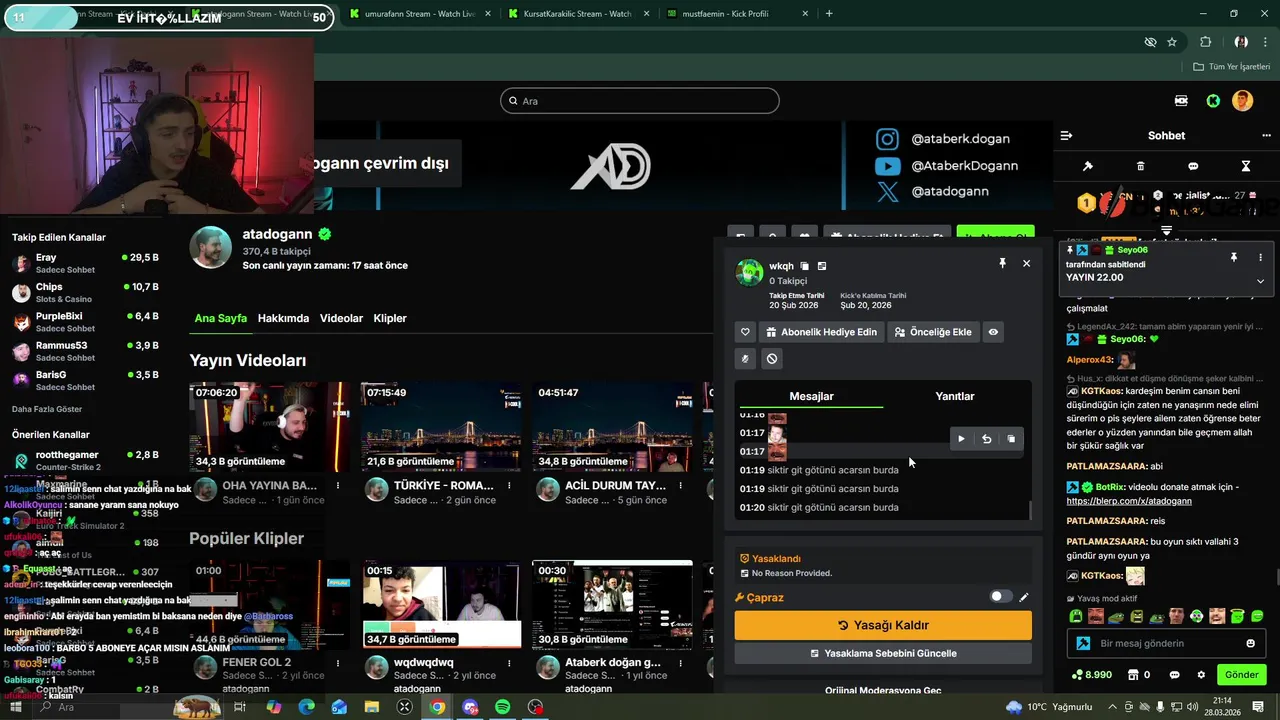Open pinned message options menu
Viewport: 1280px width, 720px height.
click(1260, 257)
